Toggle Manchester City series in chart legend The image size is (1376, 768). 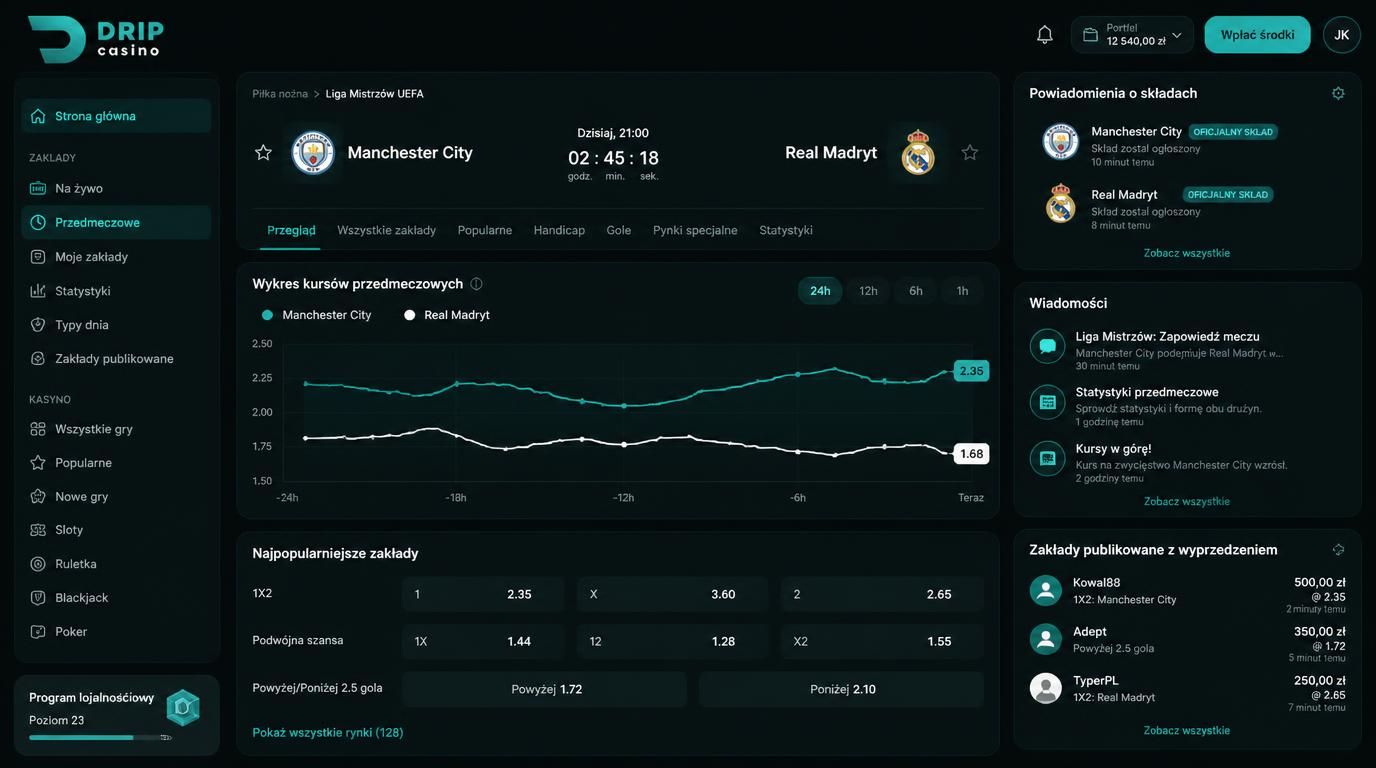(x=316, y=315)
